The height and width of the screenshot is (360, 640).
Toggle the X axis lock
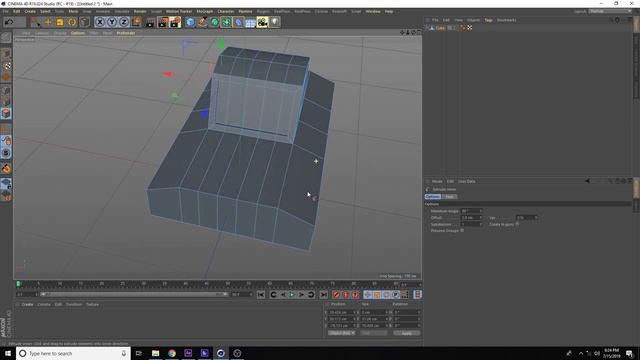[x=100, y=22]
